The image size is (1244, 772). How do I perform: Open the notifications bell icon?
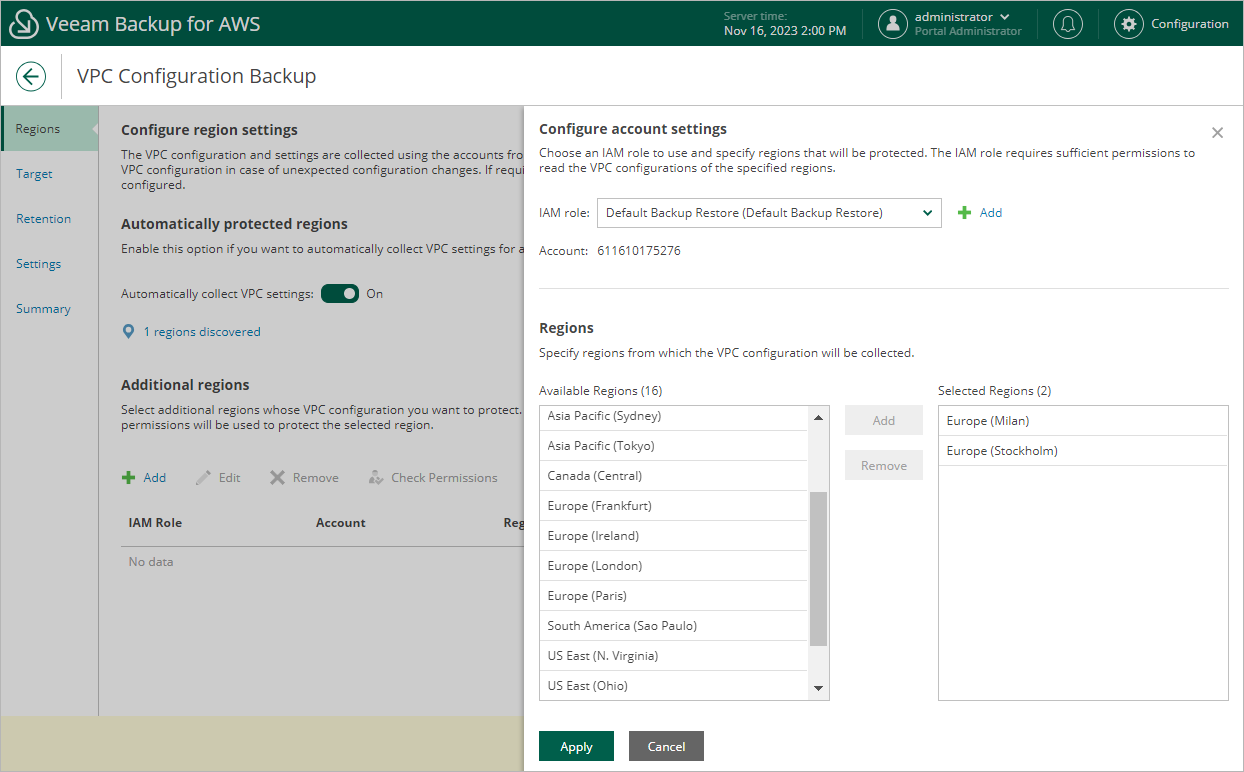pos(1068,24)
